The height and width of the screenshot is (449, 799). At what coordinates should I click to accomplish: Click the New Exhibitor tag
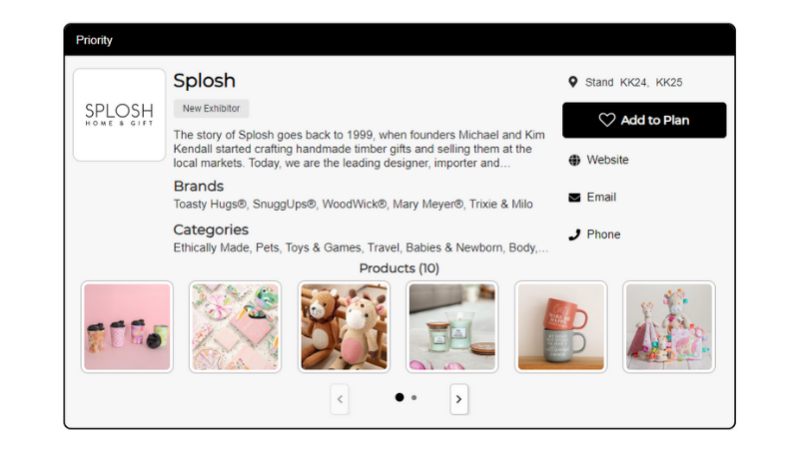coord(211,109)
